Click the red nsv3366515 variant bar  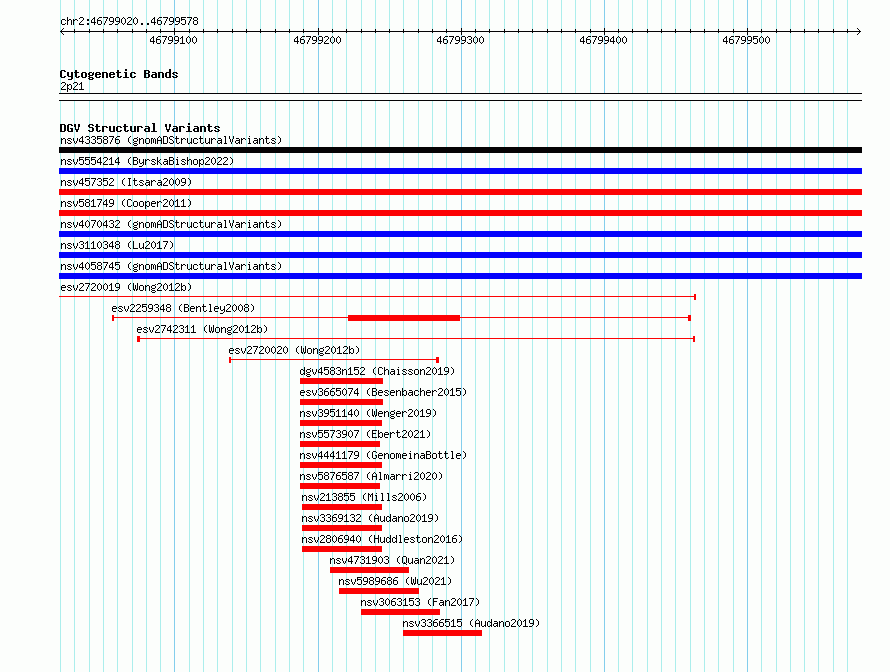pyautogui.click(x=442, y=633)
